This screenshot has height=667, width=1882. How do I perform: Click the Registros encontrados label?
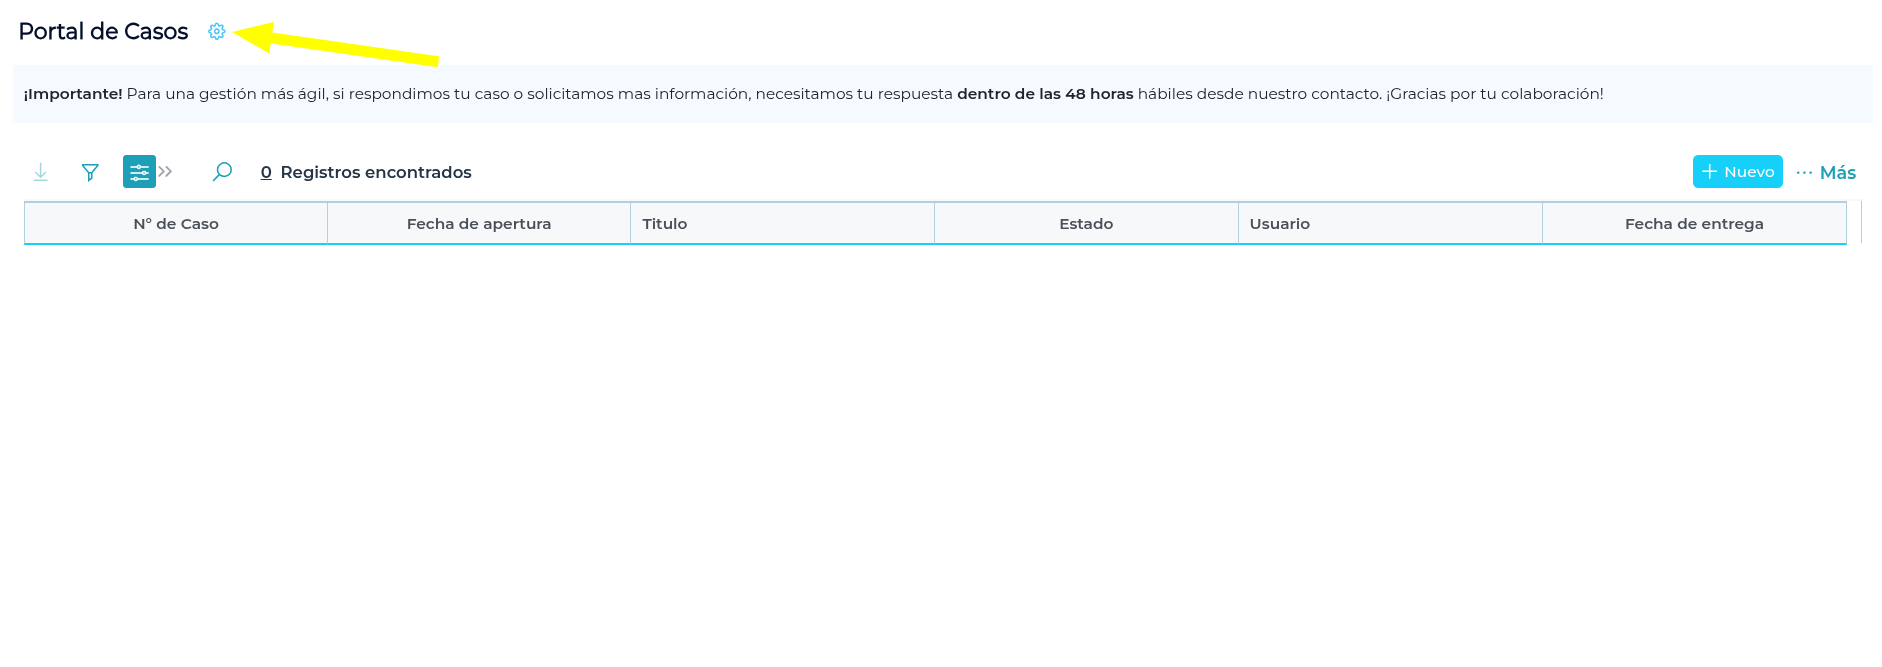(376, 172)
